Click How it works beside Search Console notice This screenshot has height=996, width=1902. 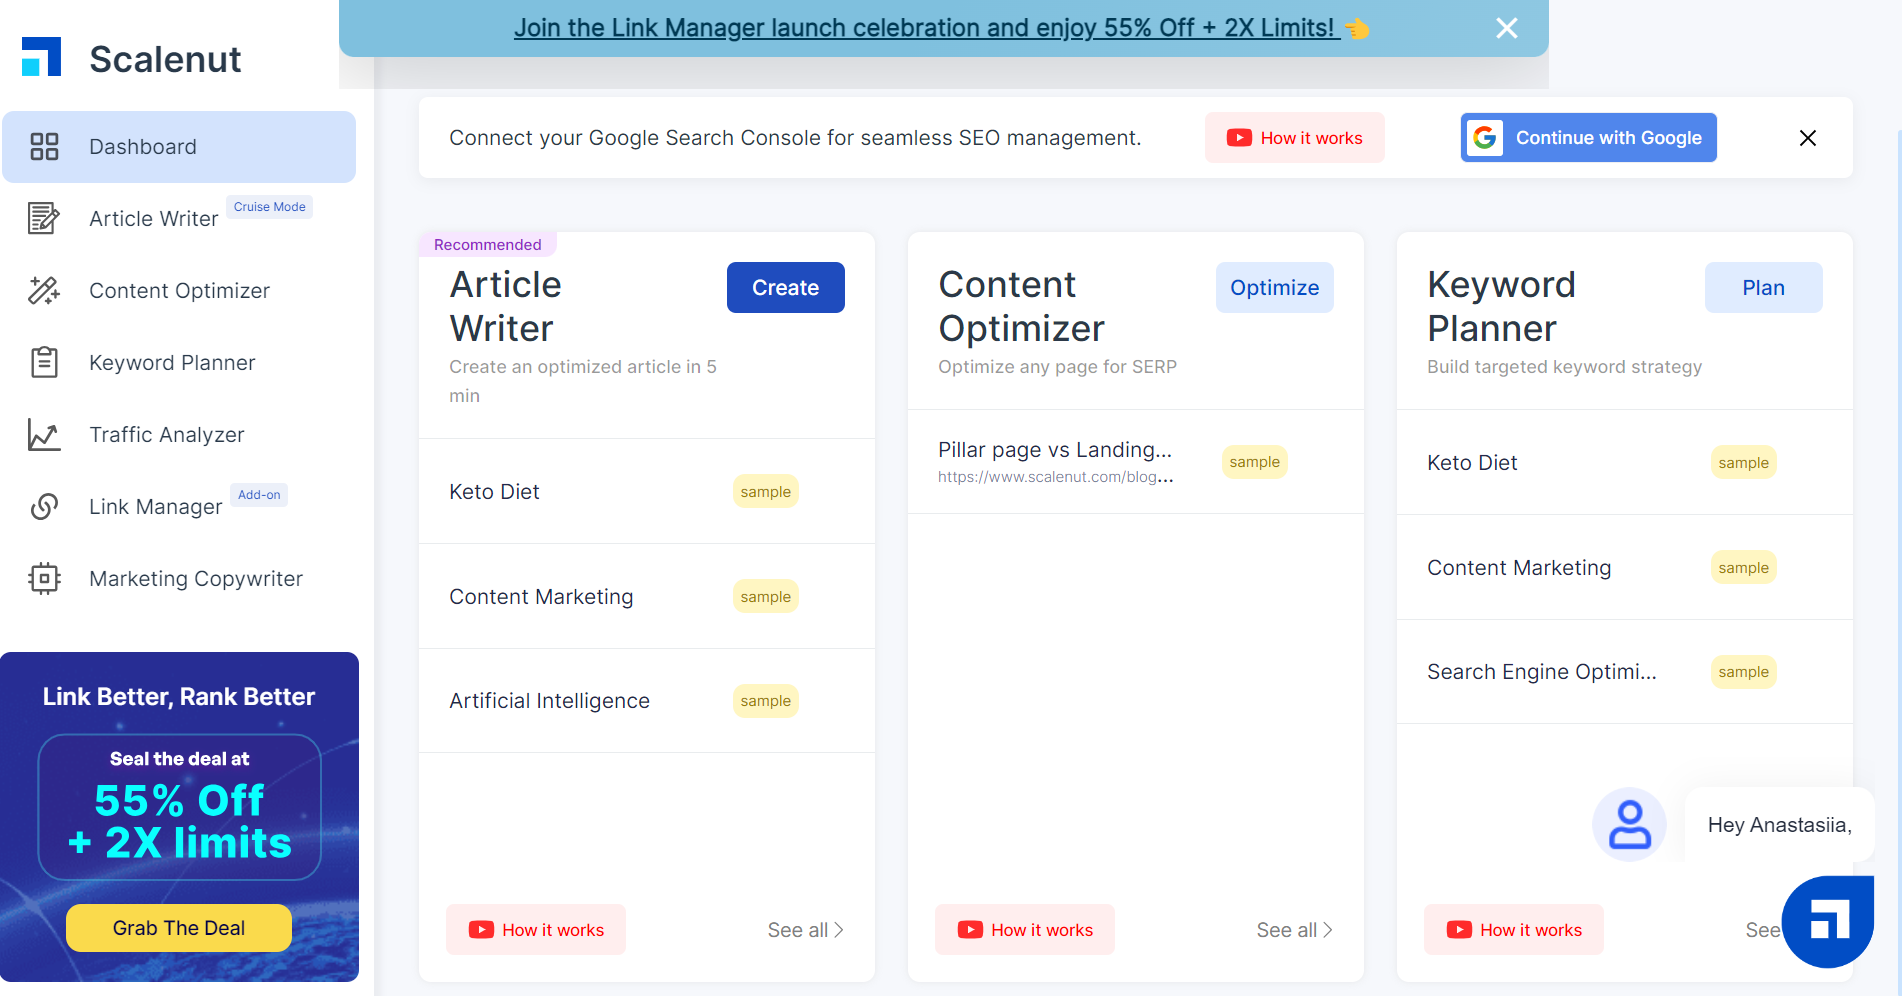pyautogui.click(x=1295, y=138)
